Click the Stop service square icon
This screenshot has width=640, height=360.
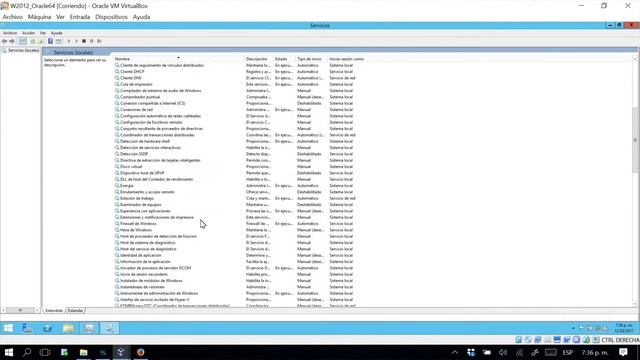(x=84, y=41)
